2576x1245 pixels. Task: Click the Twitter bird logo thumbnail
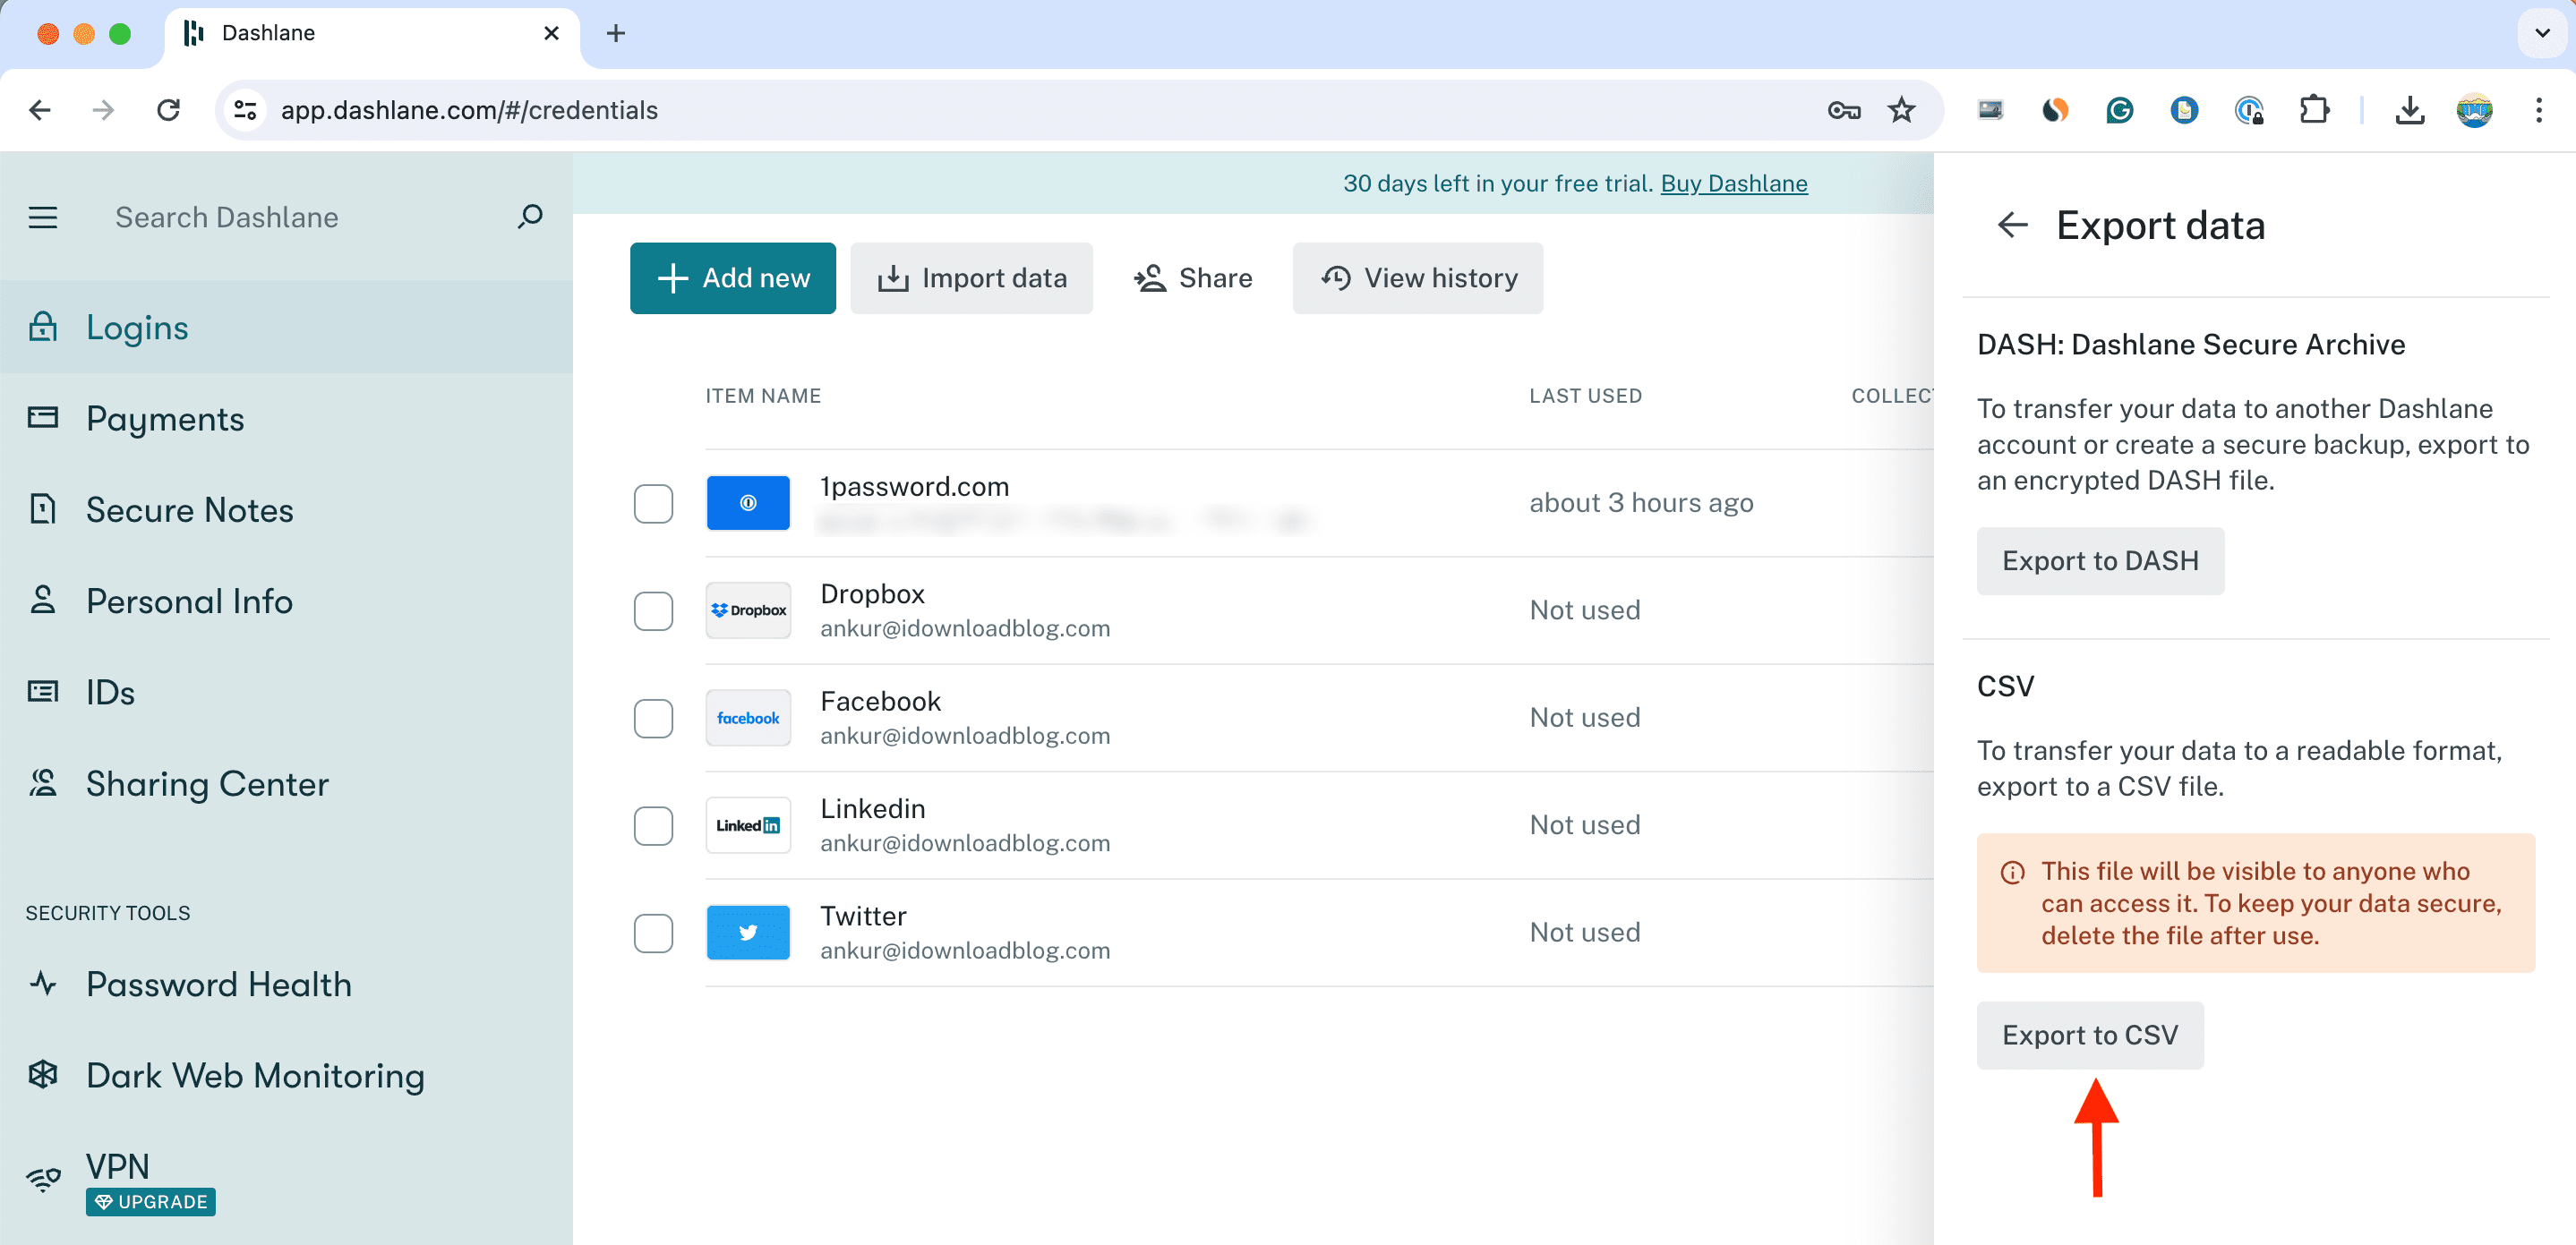click(747, 932)
